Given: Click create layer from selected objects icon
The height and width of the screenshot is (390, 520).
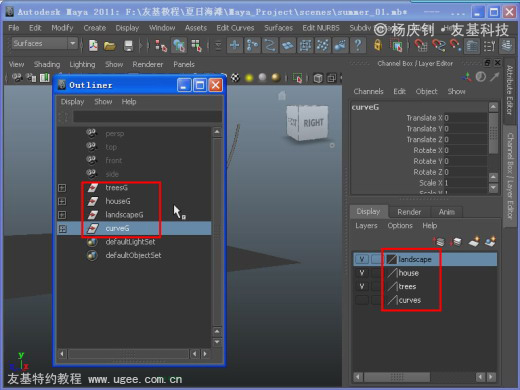Looking at the screenshot, I should click(490, 241).
